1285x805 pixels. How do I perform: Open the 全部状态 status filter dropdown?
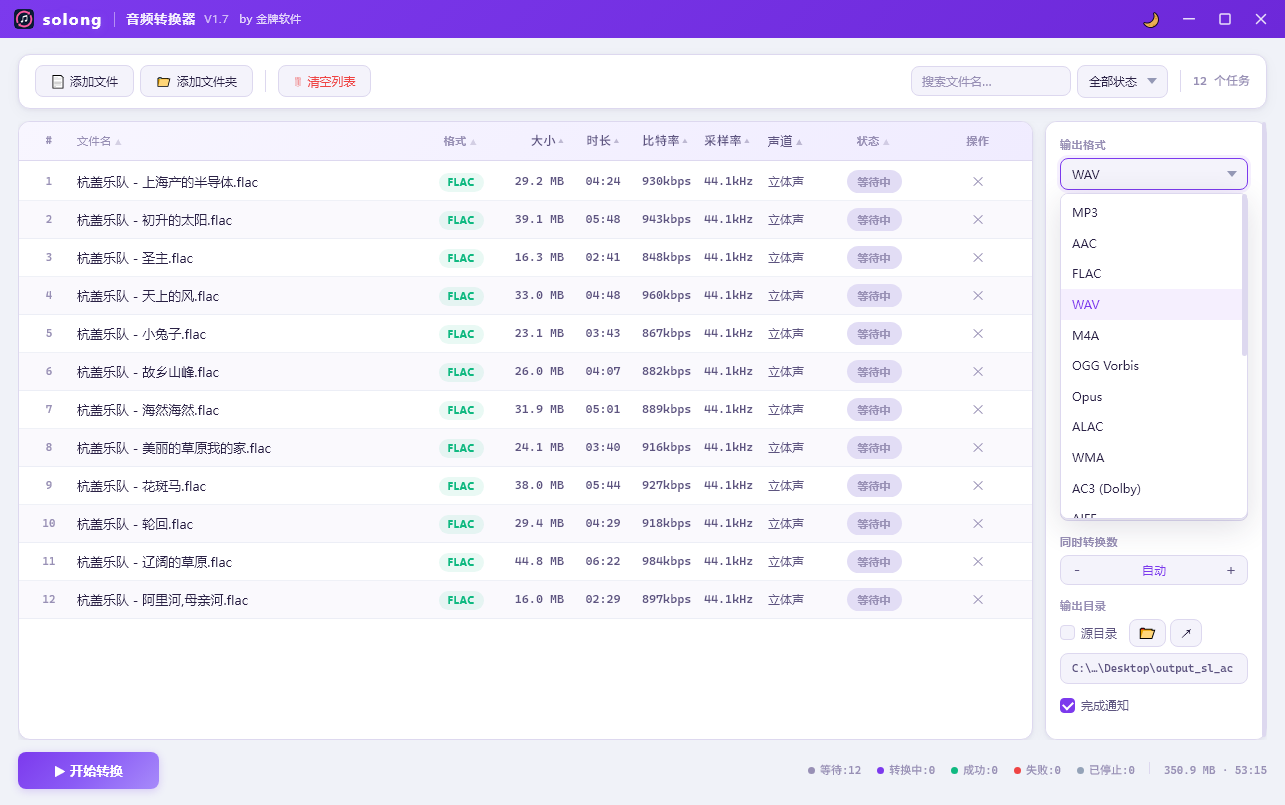[x=1121, y=81]
